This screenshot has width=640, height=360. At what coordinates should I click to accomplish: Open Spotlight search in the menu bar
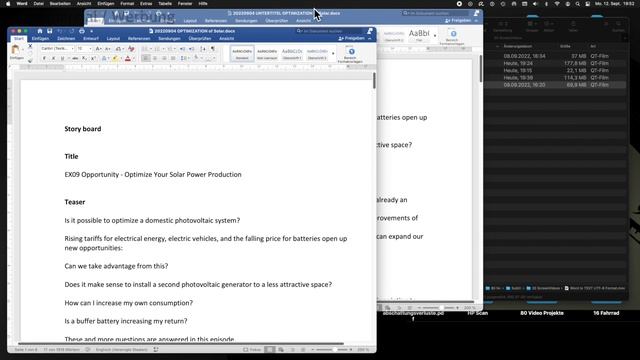[x=578, y=4]
